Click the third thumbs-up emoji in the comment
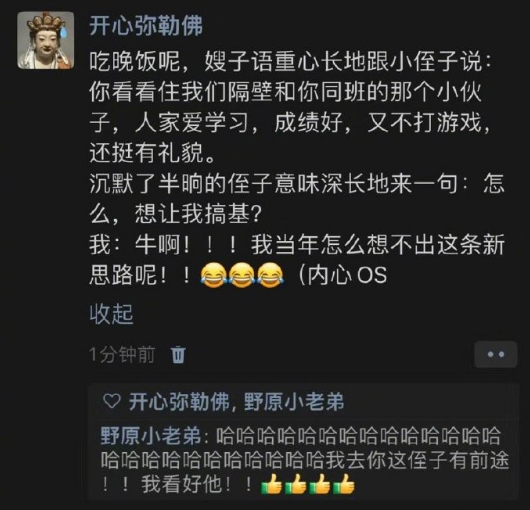Viewport: 530px width, 510px height. click(320, 484)
